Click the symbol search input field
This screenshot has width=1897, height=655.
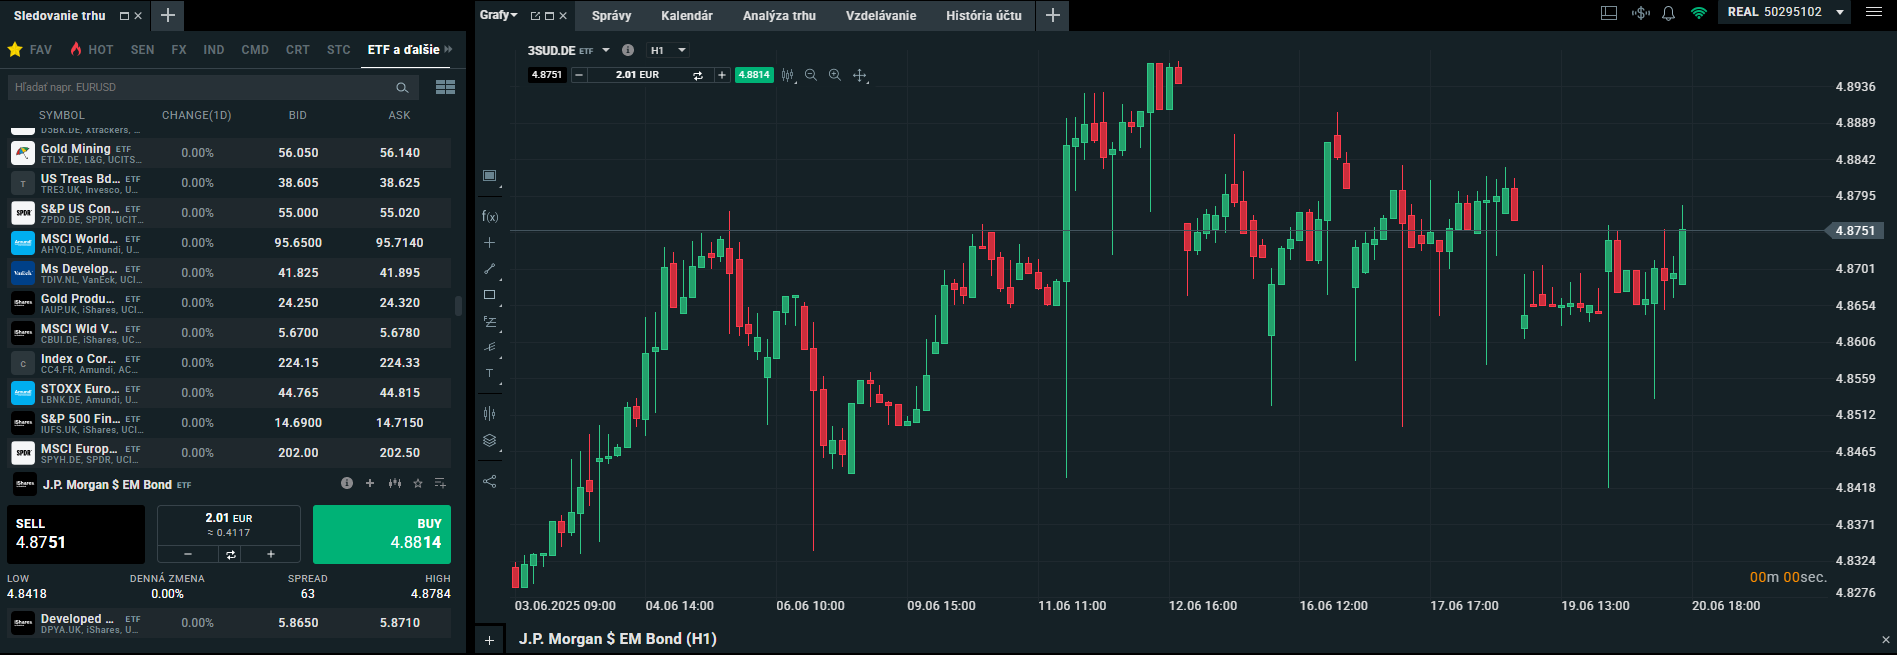point(200,87)
